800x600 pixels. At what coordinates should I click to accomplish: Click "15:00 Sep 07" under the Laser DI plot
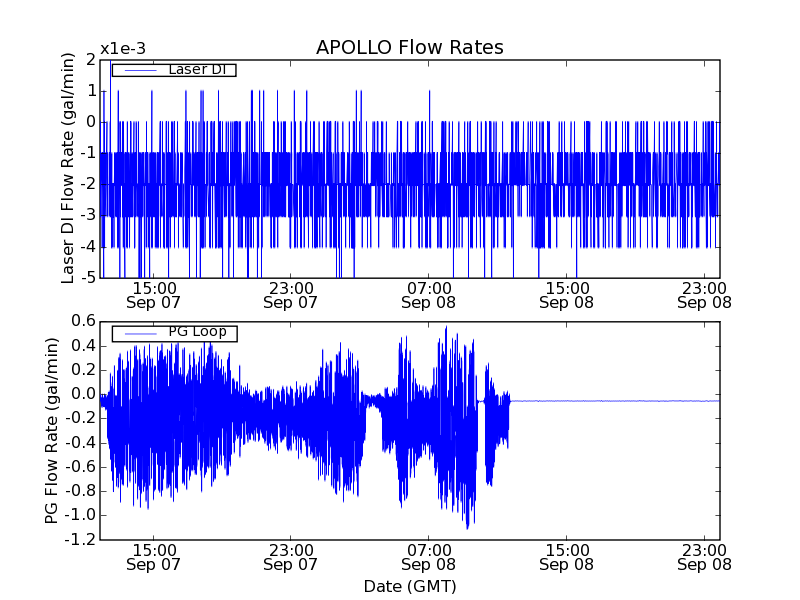click(154, 295)
